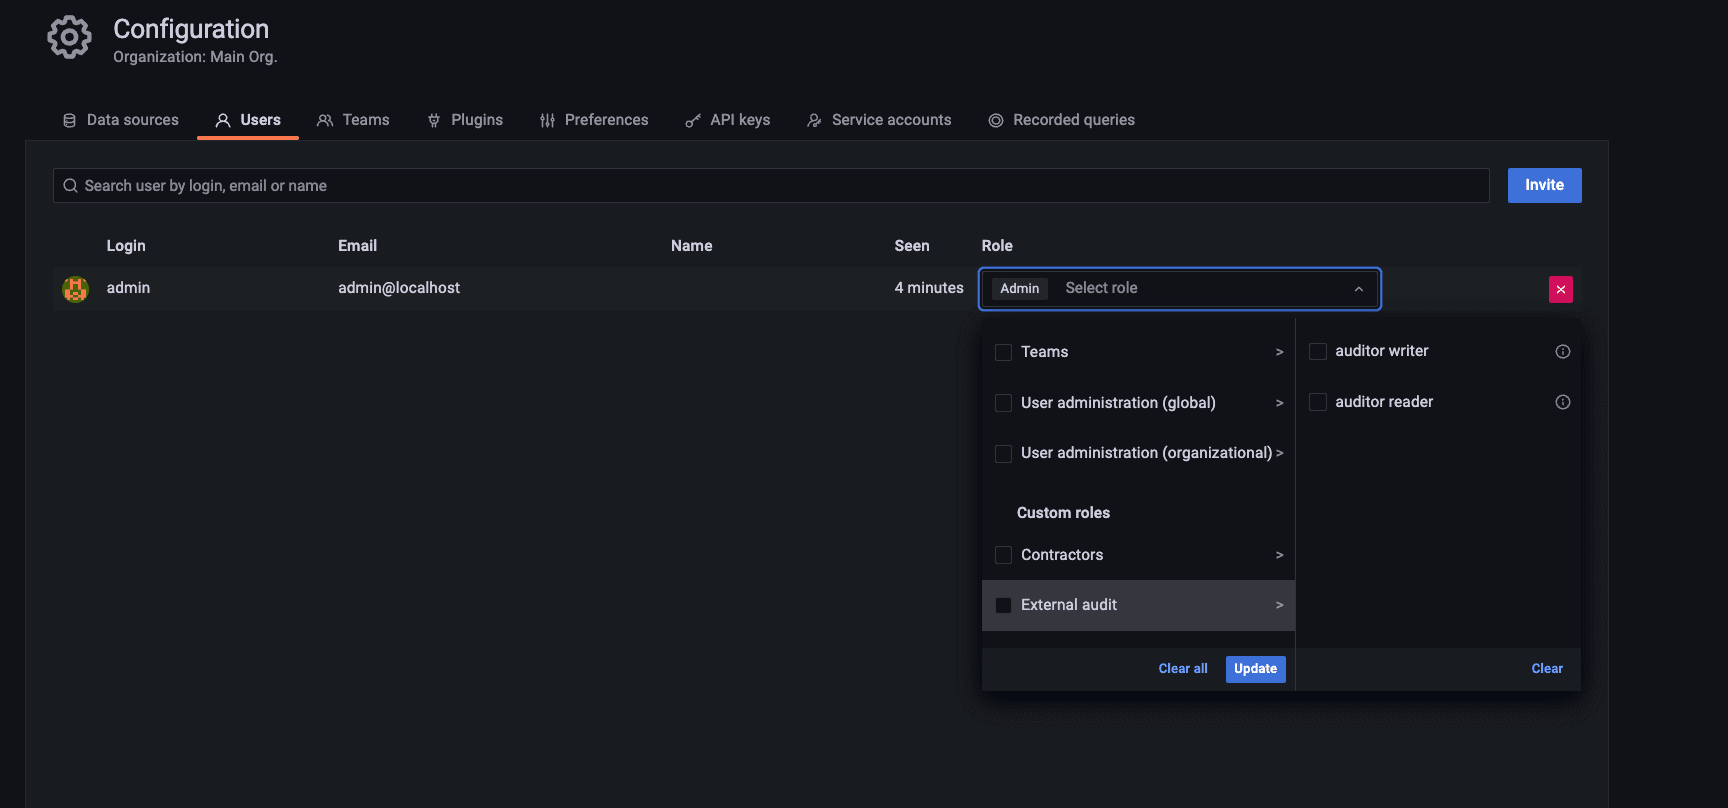This screenshot has height=808, width=1728.
Task: Check User administration (organizational) checkbox
Action: point(1004,454)
